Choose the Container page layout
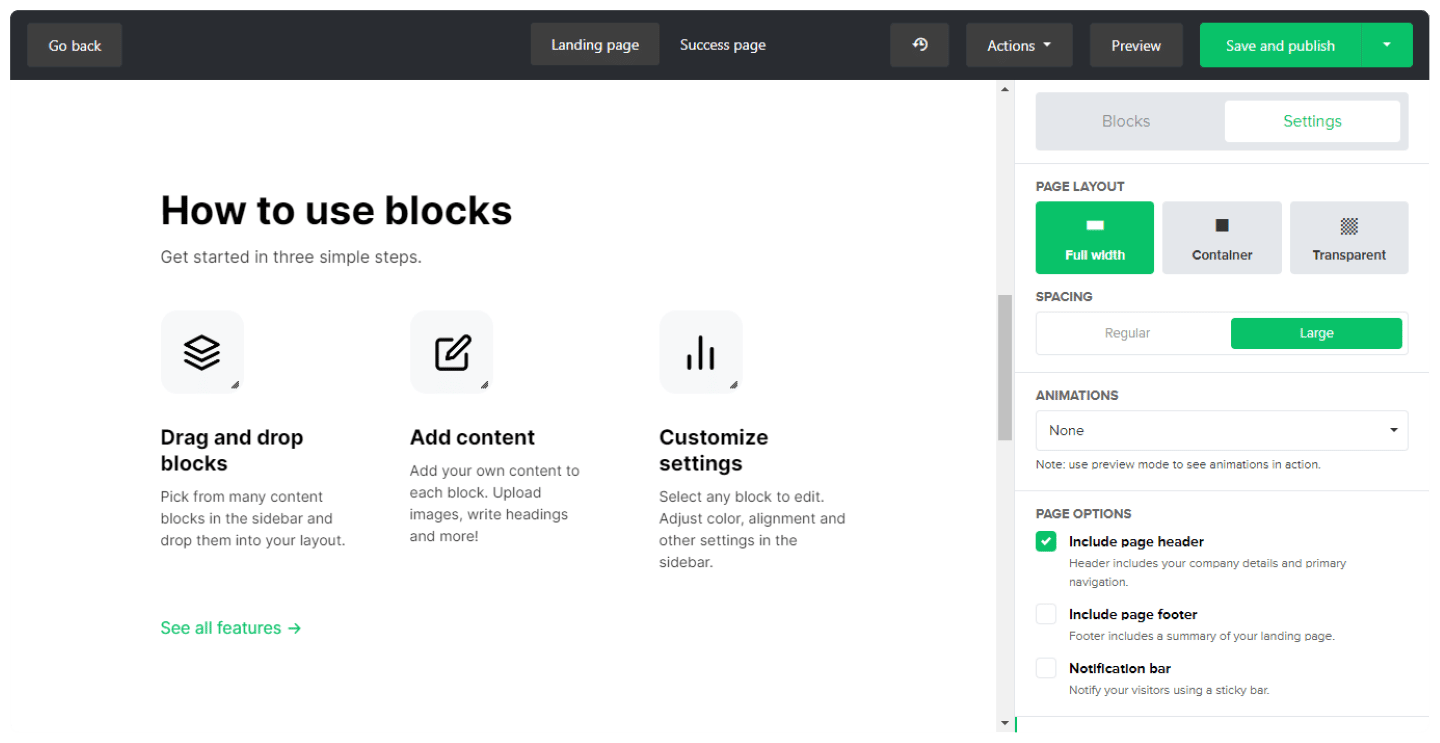The width and height of the screenshot is (1440, 743). pyautogui.click(x=1222, y=238)
